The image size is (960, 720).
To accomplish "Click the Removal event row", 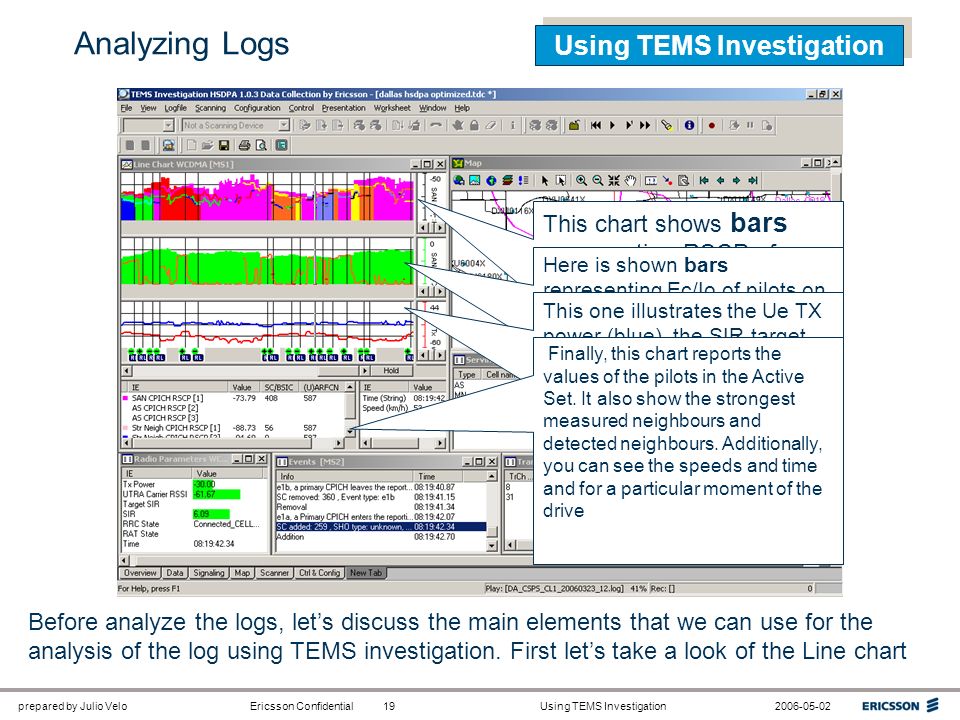I will (381, 507).
